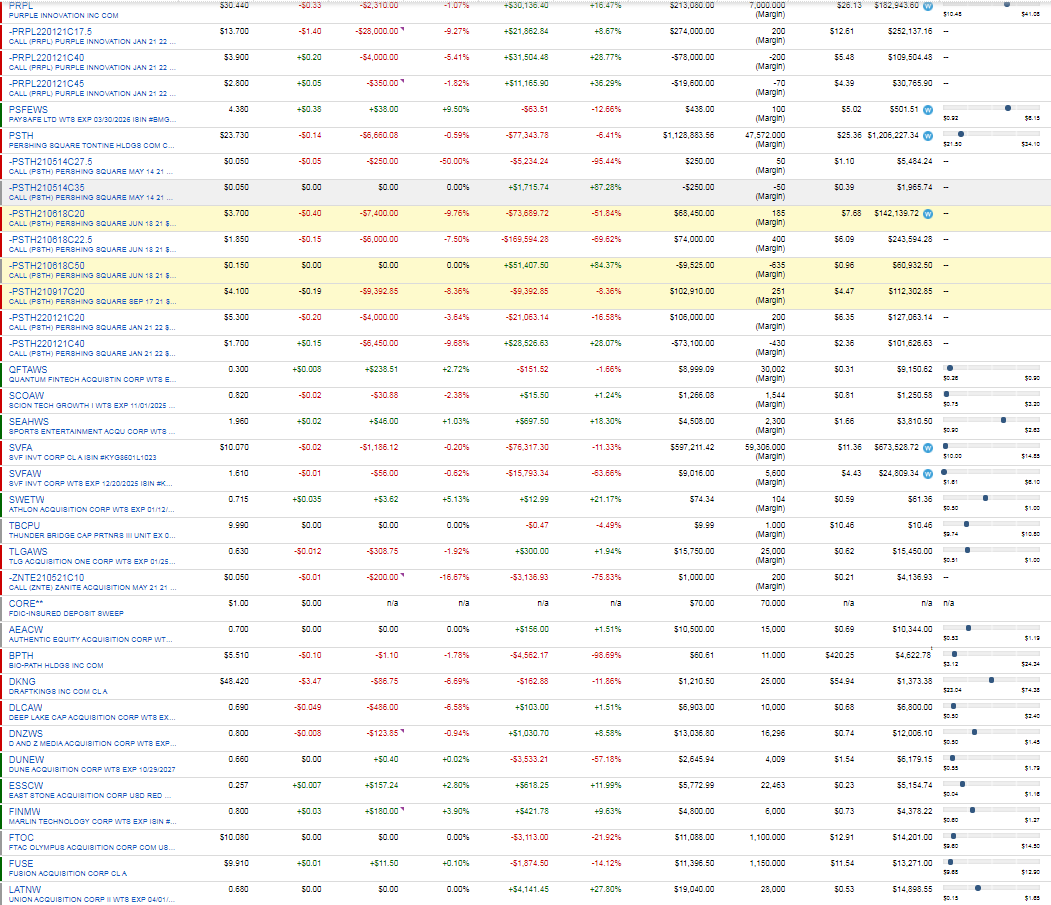The width and height of the screenshot is (1051, 905).
Task: Open the -PSTH220121C40 option link
Action: coord(46,343)
